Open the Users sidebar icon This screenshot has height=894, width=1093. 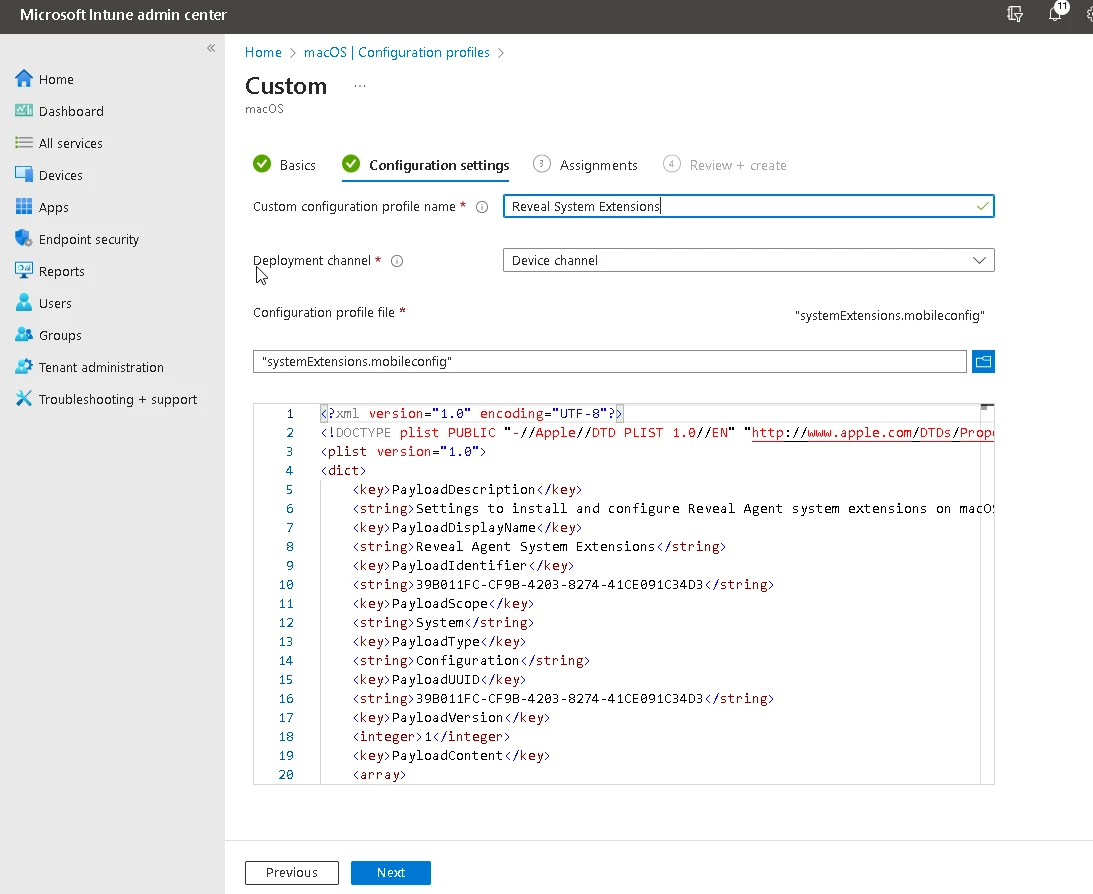24,302
